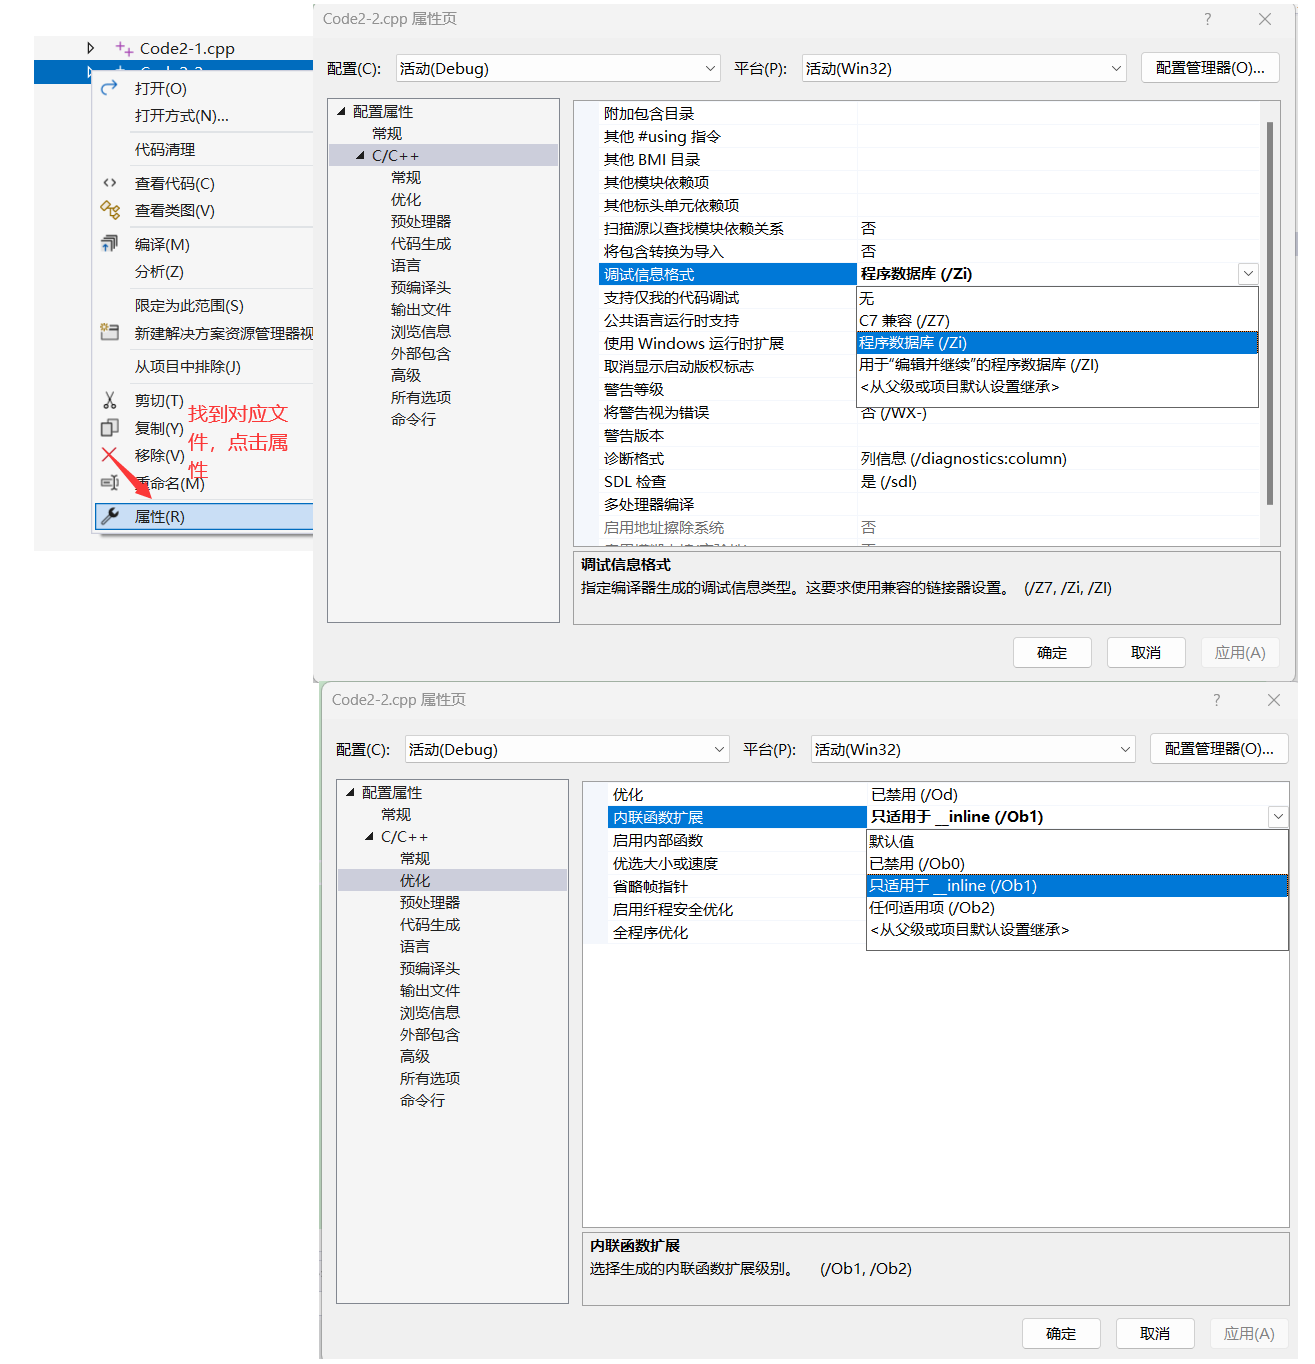Click the 新建解决方案资源管理器视图 icon

point(110,332)
